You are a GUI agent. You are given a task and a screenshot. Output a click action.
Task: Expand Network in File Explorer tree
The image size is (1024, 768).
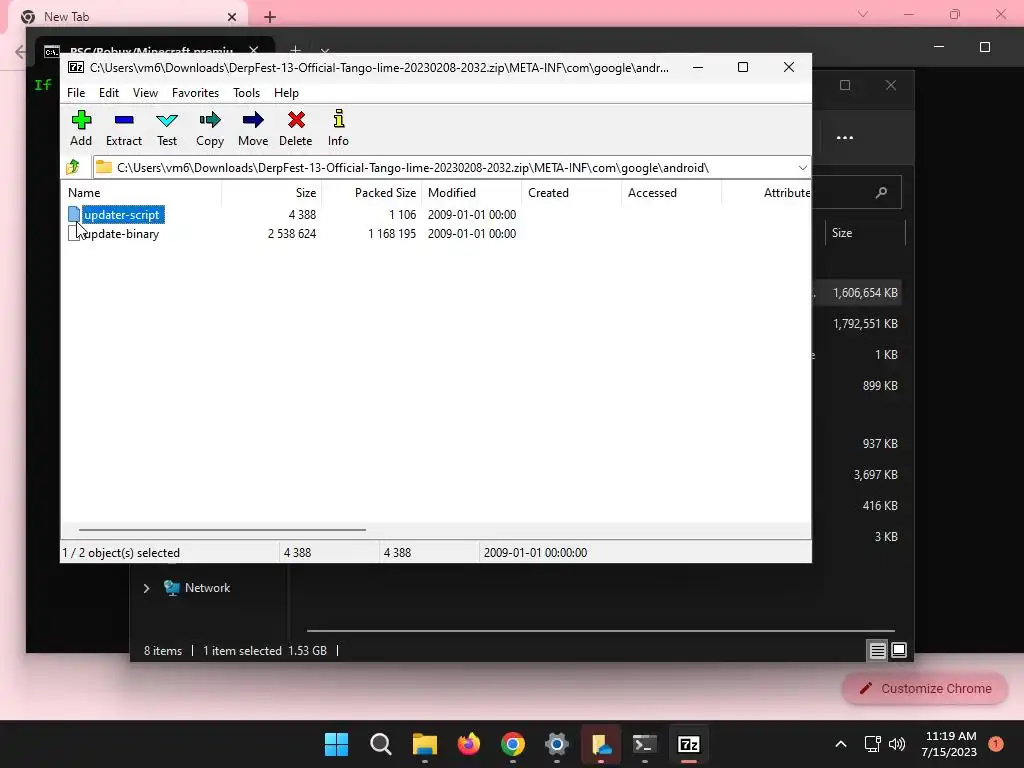pos(146,588)
